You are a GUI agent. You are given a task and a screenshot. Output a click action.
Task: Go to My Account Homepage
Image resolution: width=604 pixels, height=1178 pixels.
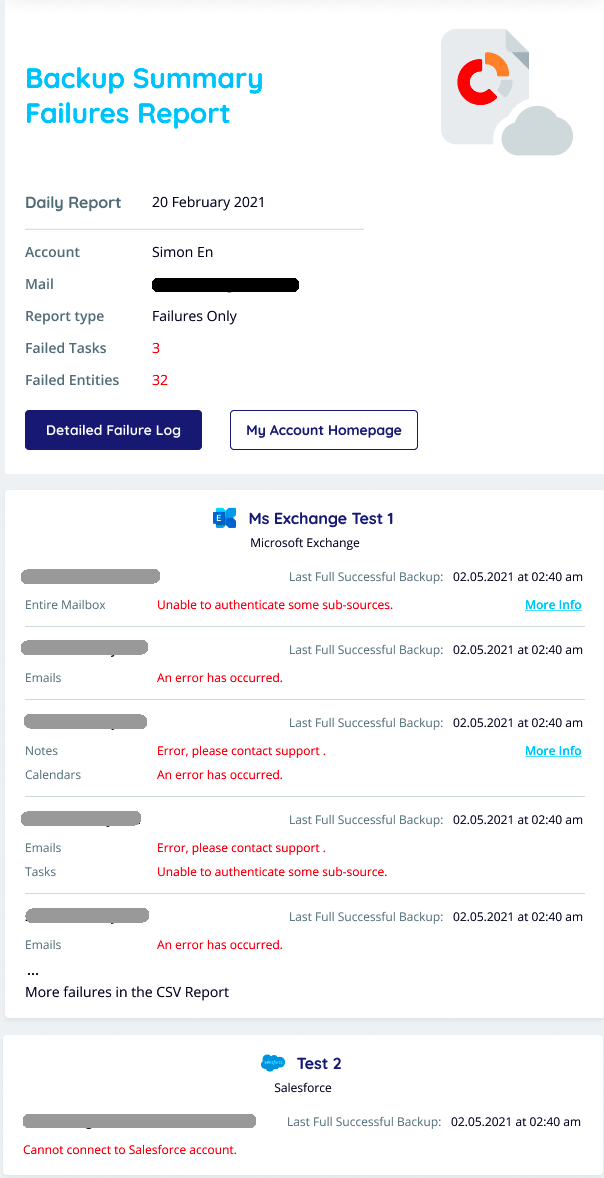point(324,430)
